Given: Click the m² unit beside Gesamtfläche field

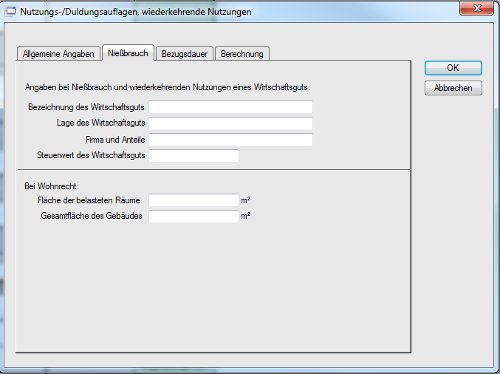Looking at the screenshot, I should click(246, 216).
